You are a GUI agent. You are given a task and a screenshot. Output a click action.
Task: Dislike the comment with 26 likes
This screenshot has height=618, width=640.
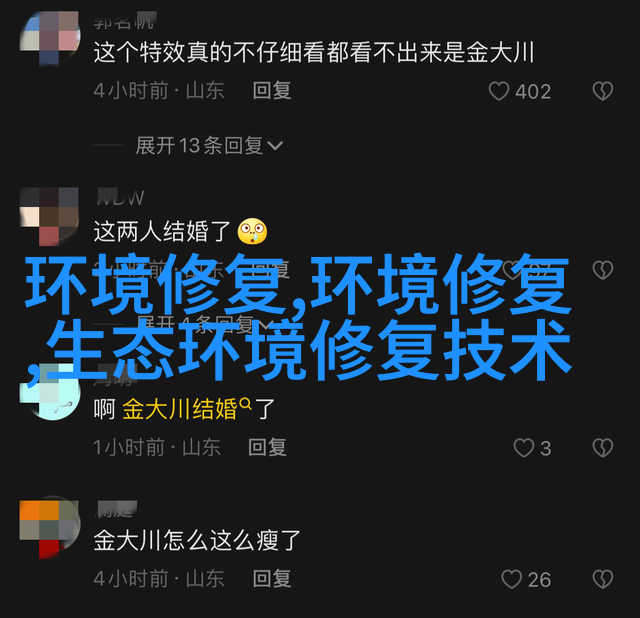click(x=602, y=579)
